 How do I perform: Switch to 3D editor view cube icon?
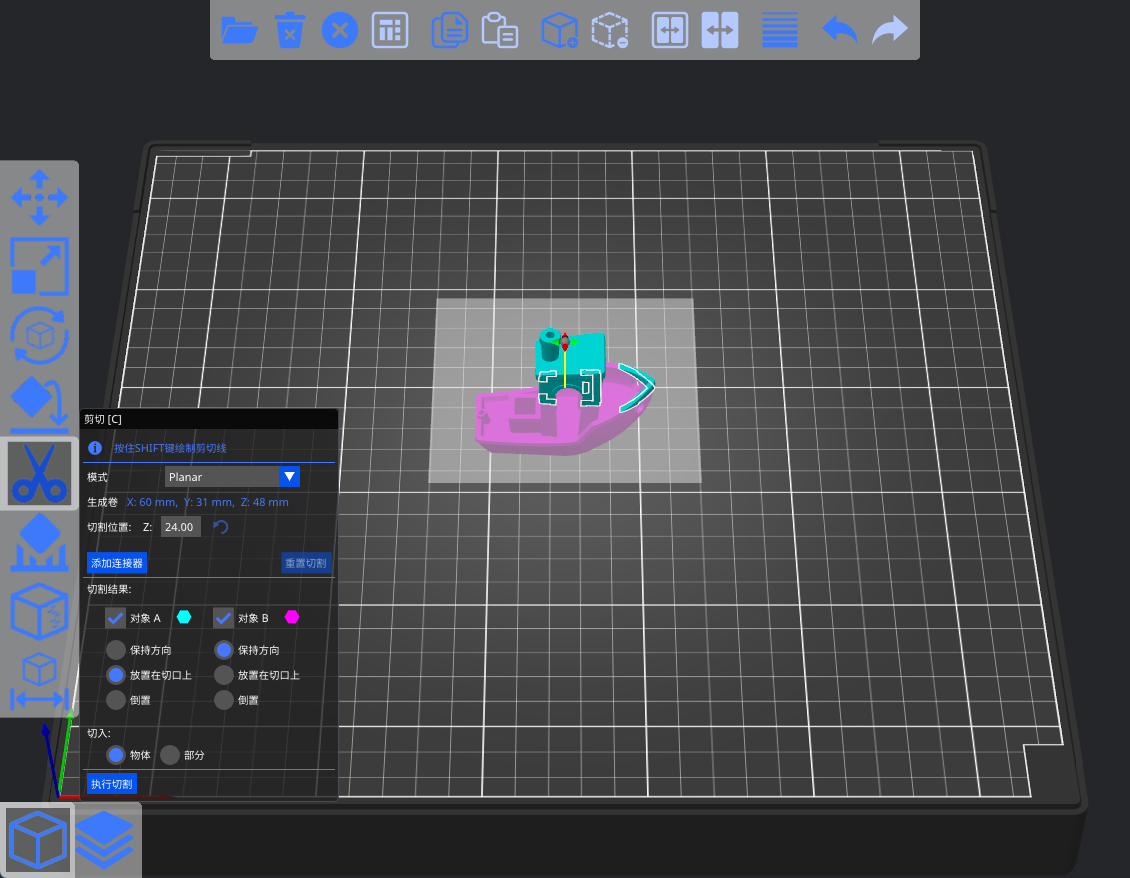coord(37,840)
